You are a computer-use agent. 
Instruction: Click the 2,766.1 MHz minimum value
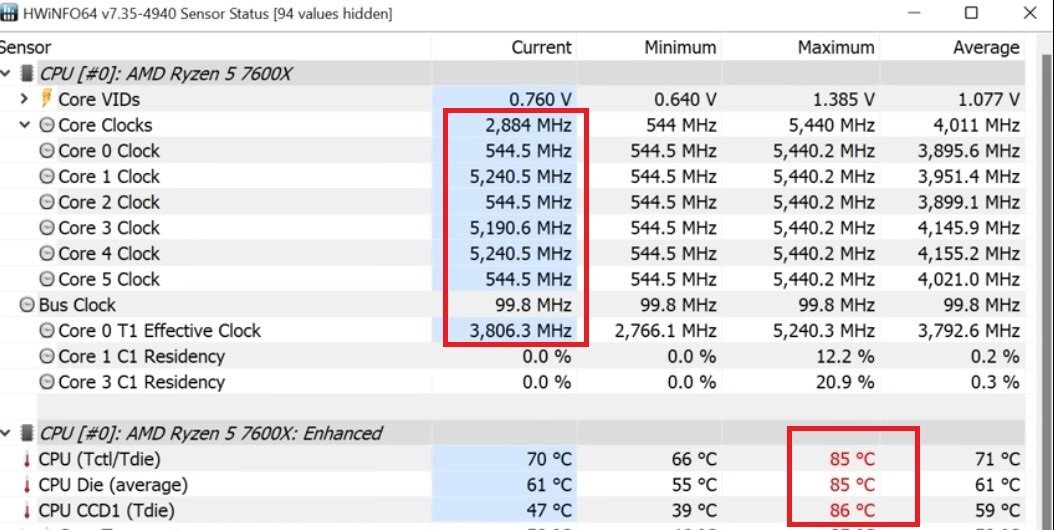pyautogui.click(x=665, y=331)
